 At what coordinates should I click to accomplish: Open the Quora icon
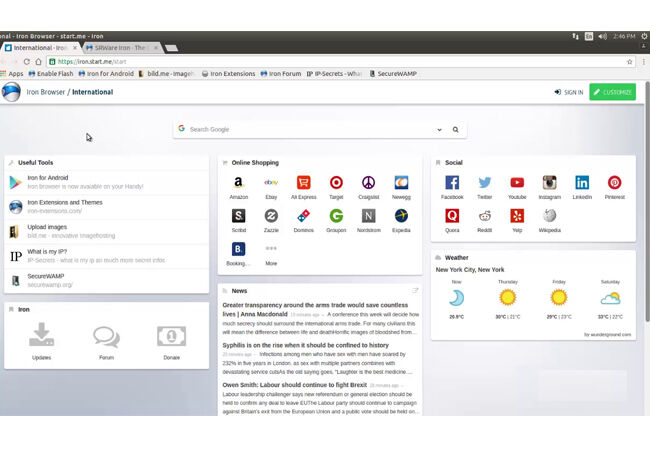coord(452,216)
